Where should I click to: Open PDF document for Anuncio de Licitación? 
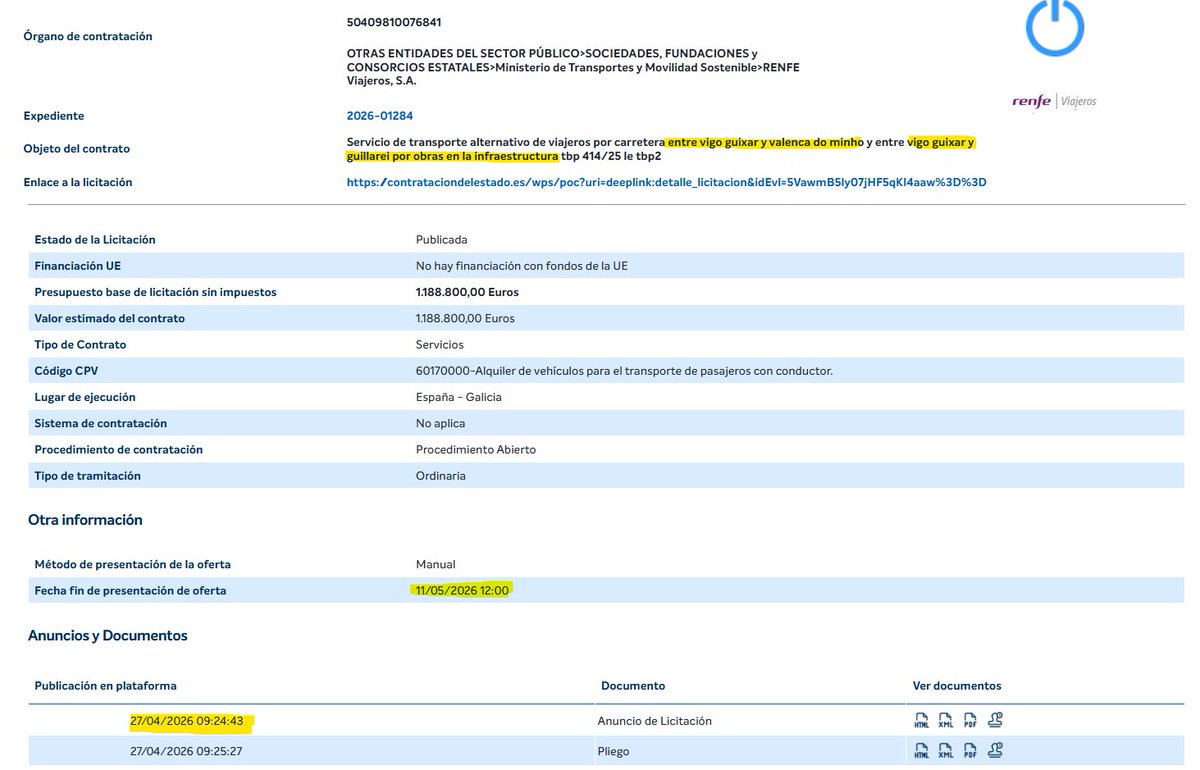970,721
